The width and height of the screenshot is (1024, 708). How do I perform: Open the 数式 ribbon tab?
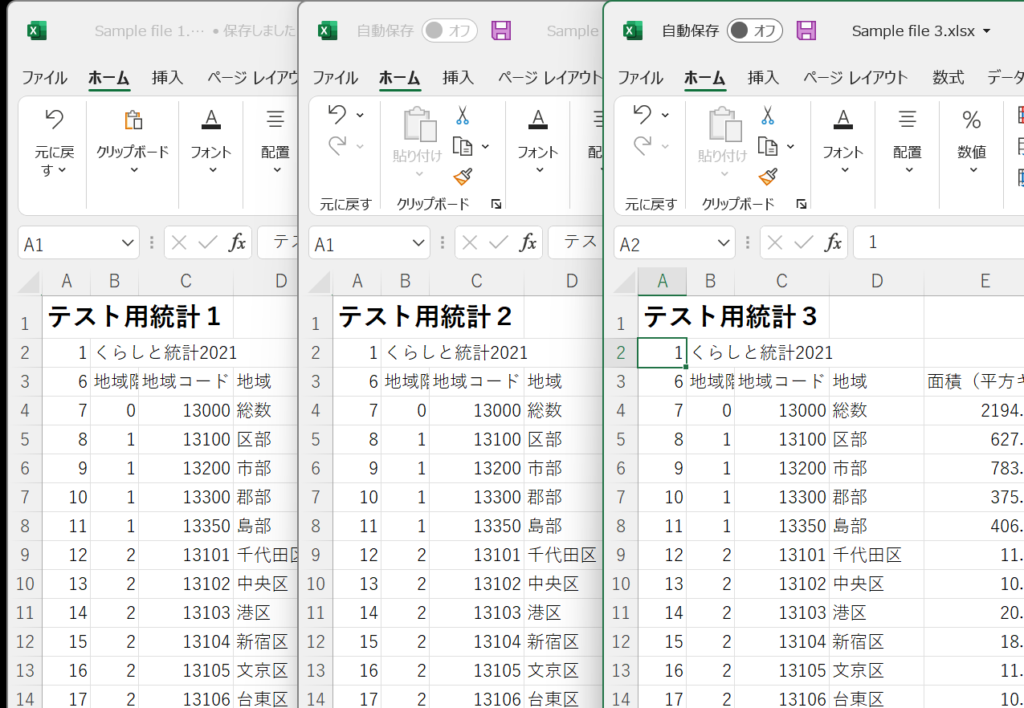[948, 77]
